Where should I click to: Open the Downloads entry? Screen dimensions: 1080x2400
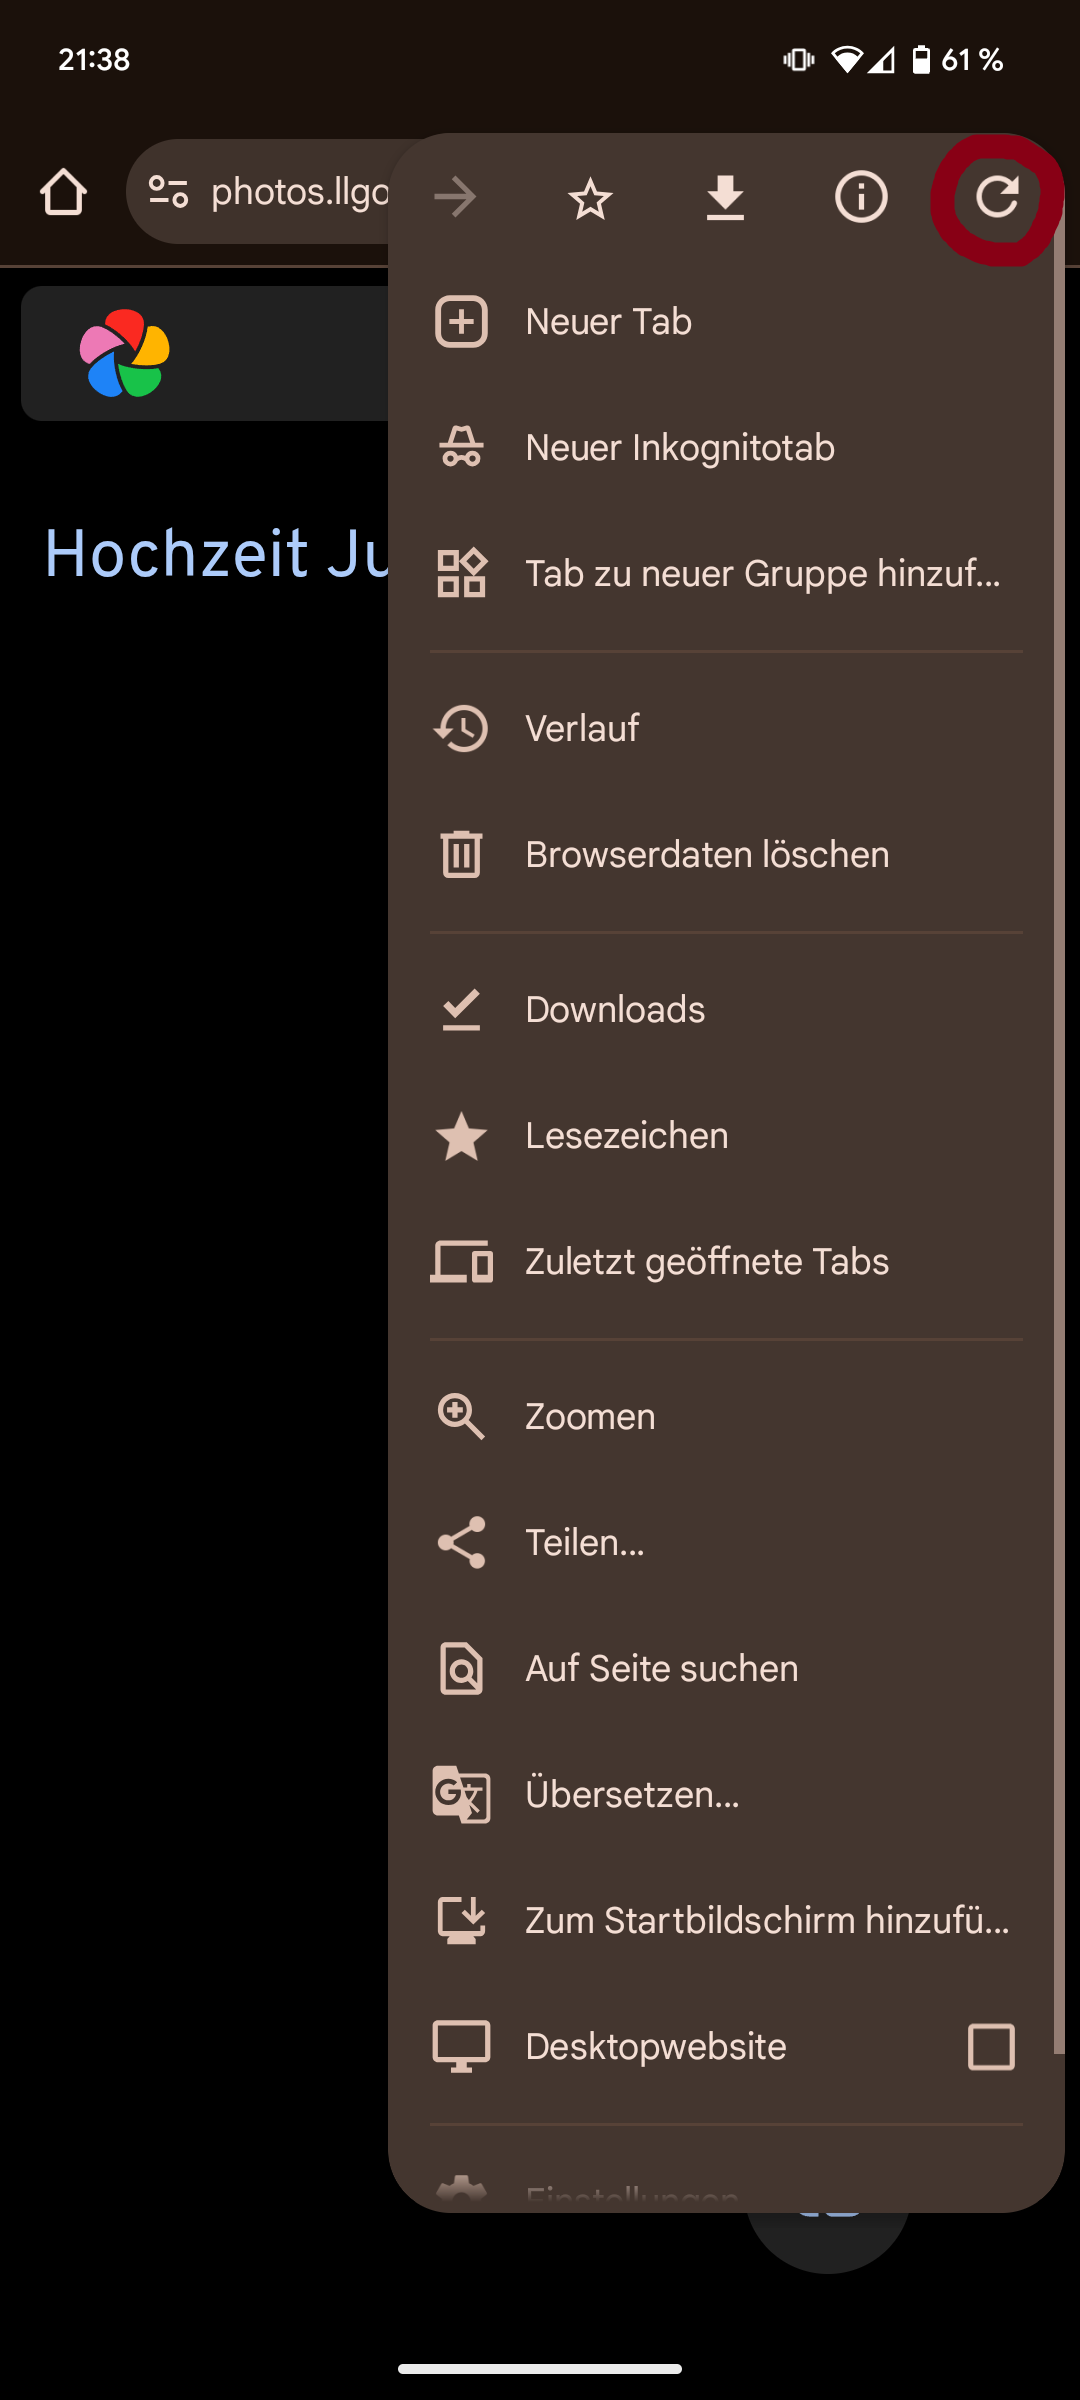[x=615, y=1008]
